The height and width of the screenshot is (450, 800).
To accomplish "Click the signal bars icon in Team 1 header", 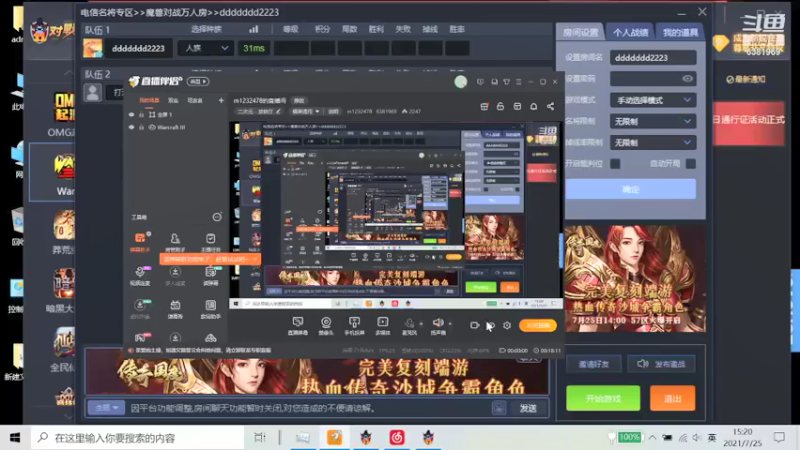I will [254, 29].
